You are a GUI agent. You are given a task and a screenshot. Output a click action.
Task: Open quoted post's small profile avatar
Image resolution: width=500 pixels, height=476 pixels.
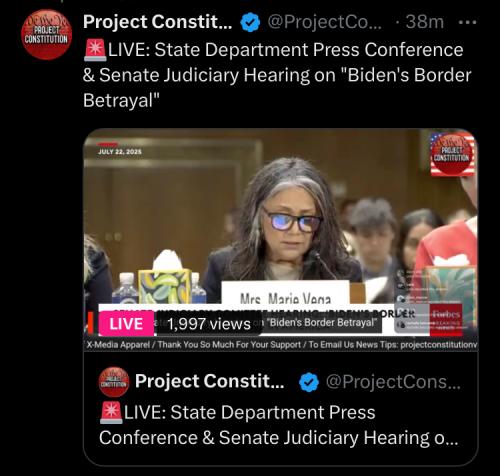pos(114,382)
